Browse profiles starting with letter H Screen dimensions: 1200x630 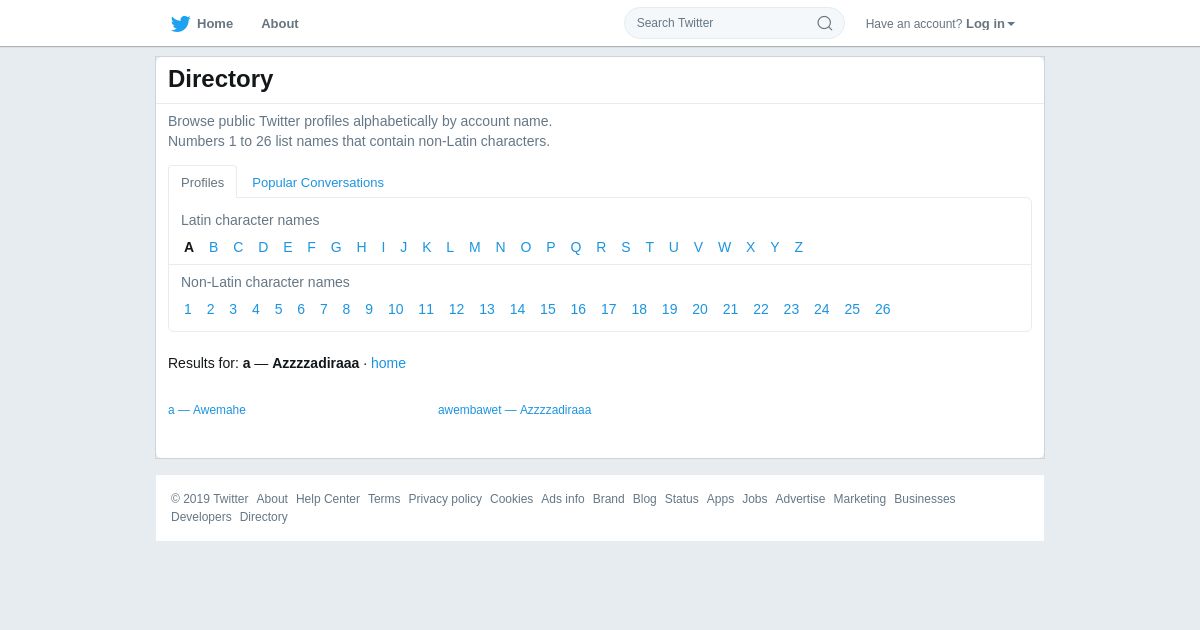[x=361, y=247]
